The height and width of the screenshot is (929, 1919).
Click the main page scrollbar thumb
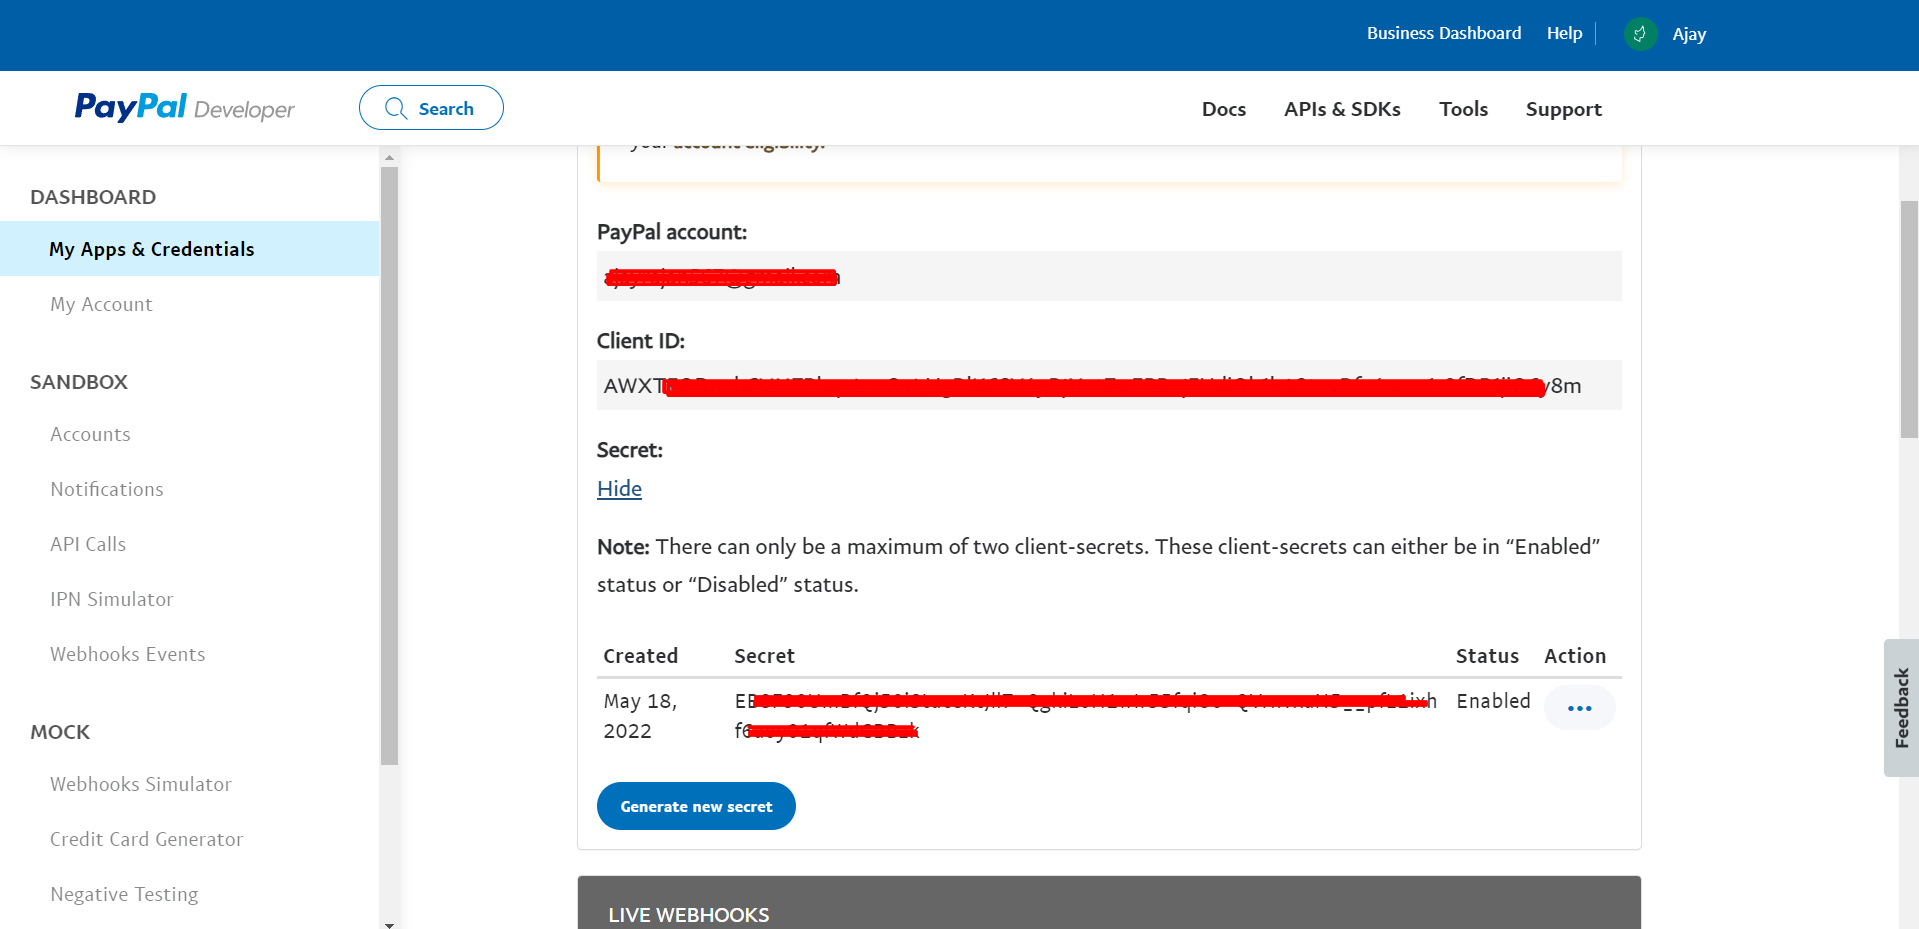click(1909, 320)
